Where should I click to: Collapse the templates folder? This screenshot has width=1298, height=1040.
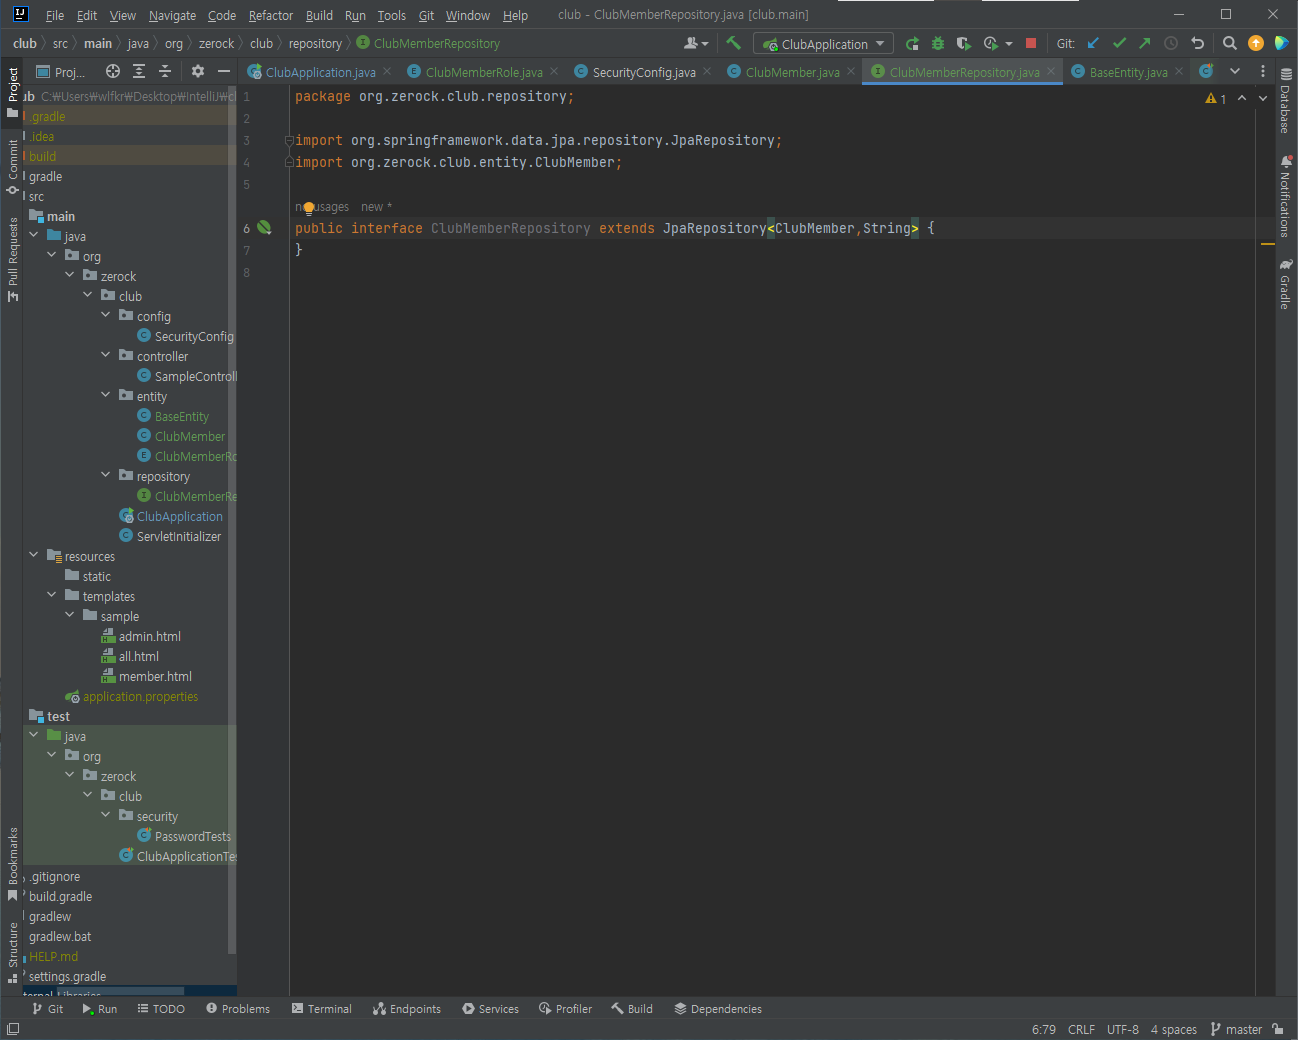[x=52, y=595]
